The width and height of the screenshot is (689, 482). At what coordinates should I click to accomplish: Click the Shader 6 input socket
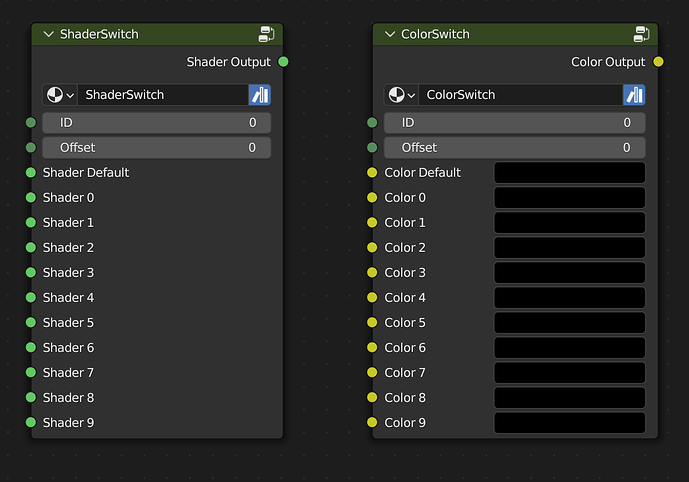31,348
